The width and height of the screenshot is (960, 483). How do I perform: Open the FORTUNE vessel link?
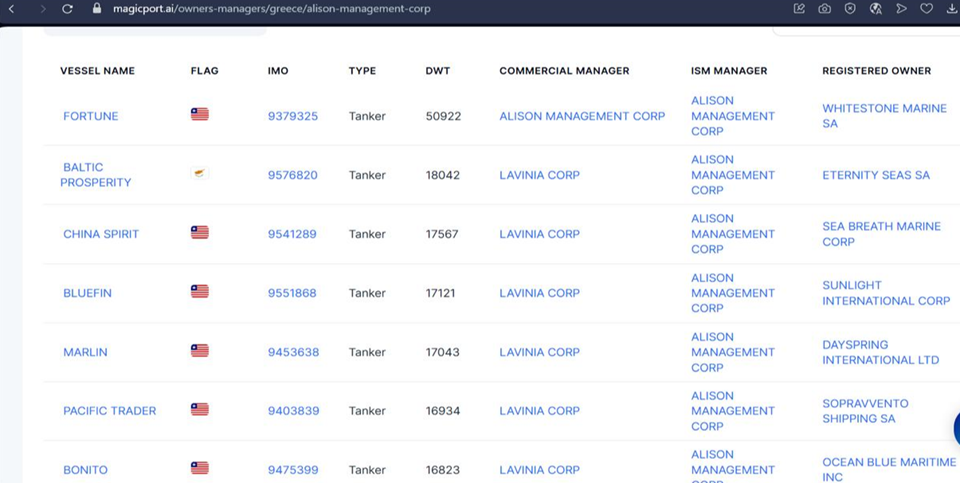pos(91,116)
